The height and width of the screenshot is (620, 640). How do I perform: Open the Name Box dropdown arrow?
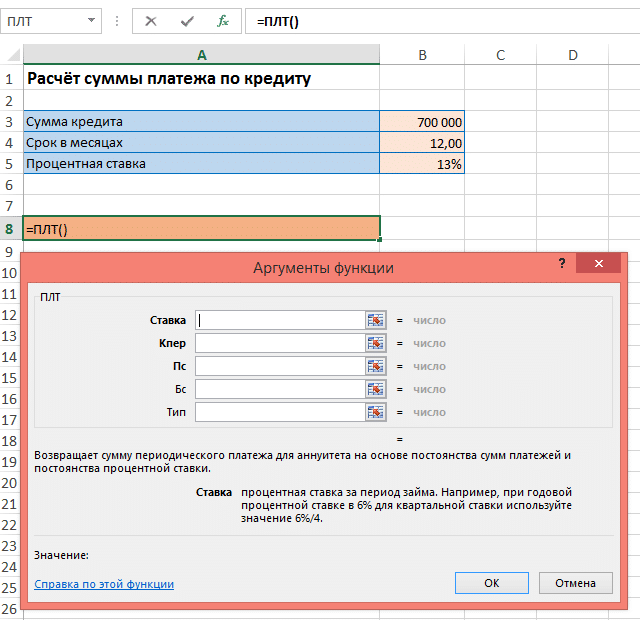point(92,21)
